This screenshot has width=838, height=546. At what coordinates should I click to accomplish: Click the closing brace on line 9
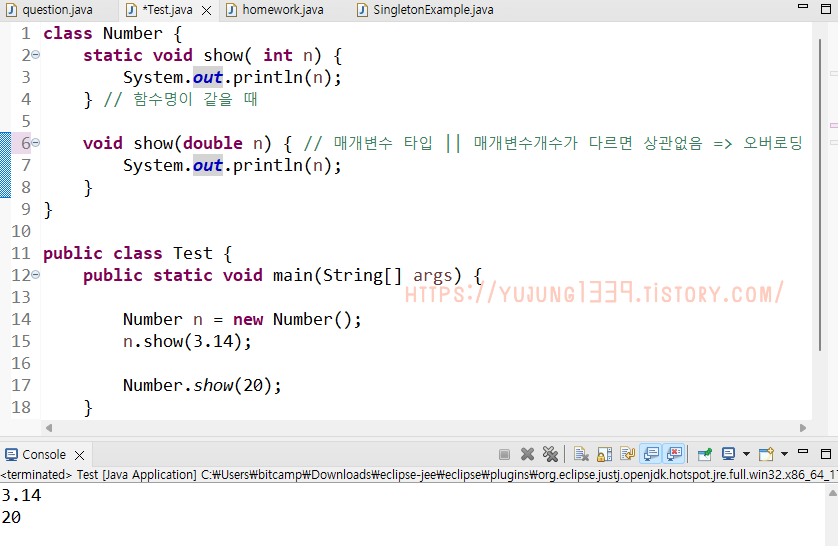pyautogui.click(x=48, y=210)
